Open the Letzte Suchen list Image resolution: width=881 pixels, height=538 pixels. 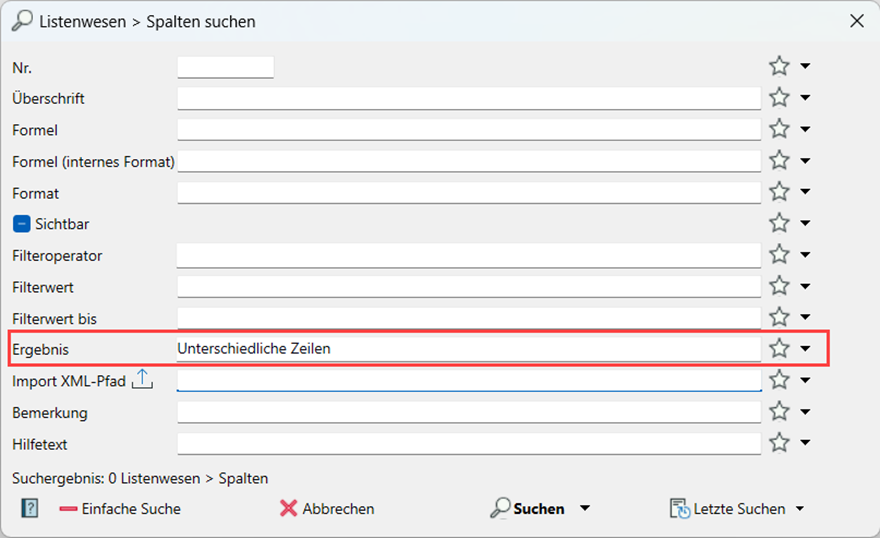click(728, 509)
